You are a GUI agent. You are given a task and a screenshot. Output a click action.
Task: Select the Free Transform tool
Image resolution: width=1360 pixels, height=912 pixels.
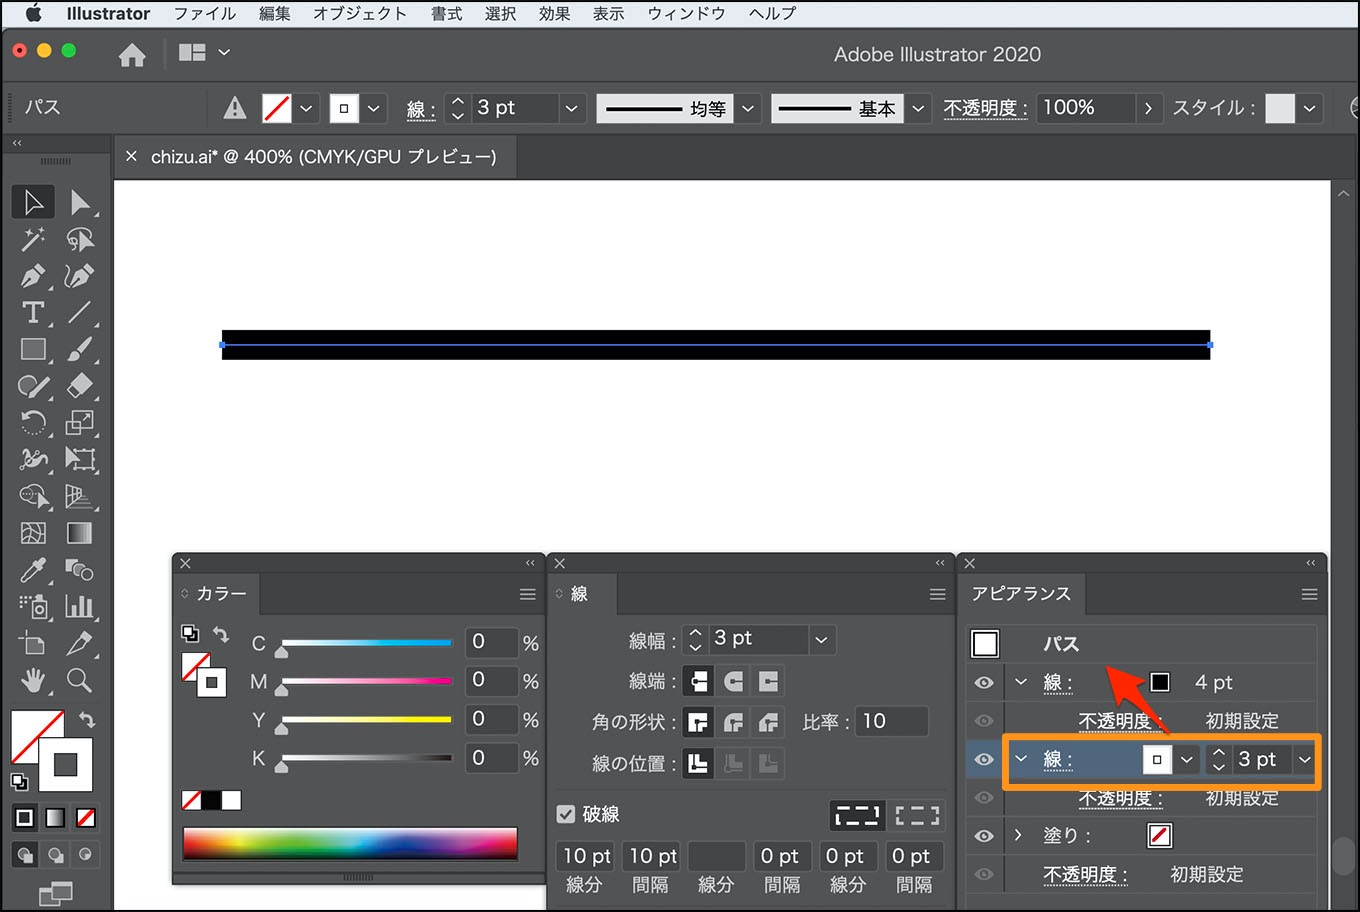coord(80,459)
